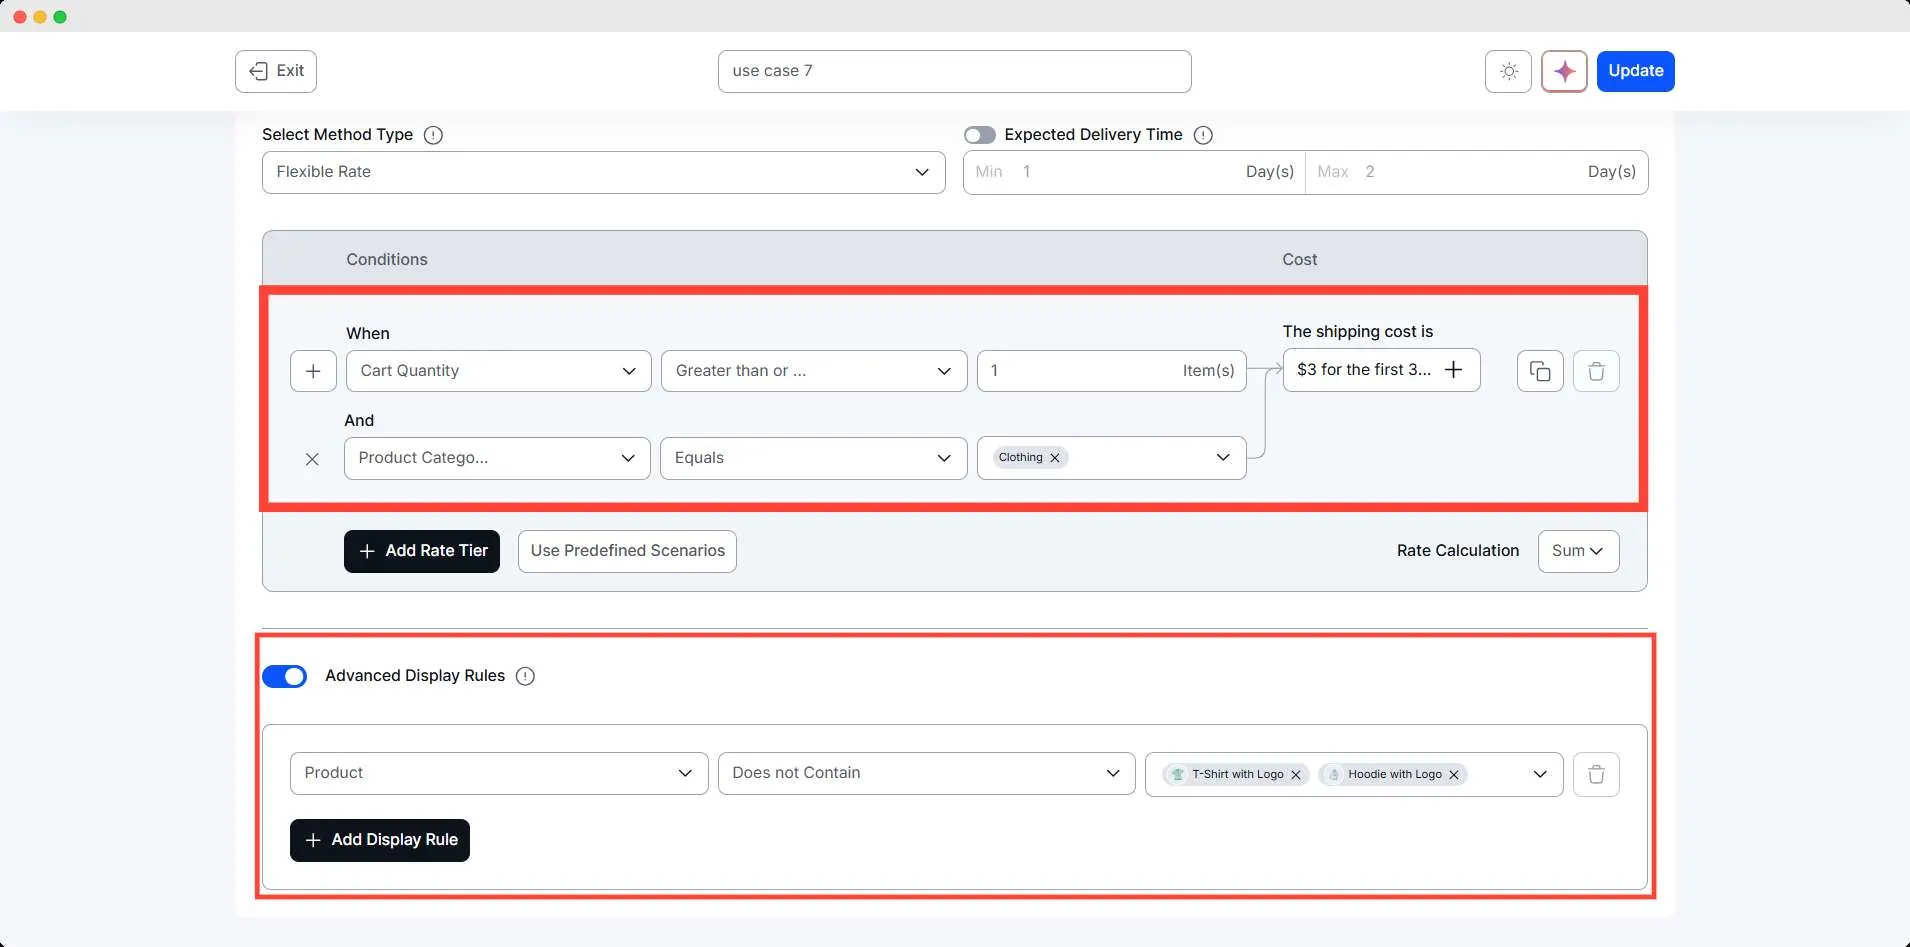The image size is (1910, 947).
Task: Open Use Predefined Scenarios
Action: tap(626, 551)
